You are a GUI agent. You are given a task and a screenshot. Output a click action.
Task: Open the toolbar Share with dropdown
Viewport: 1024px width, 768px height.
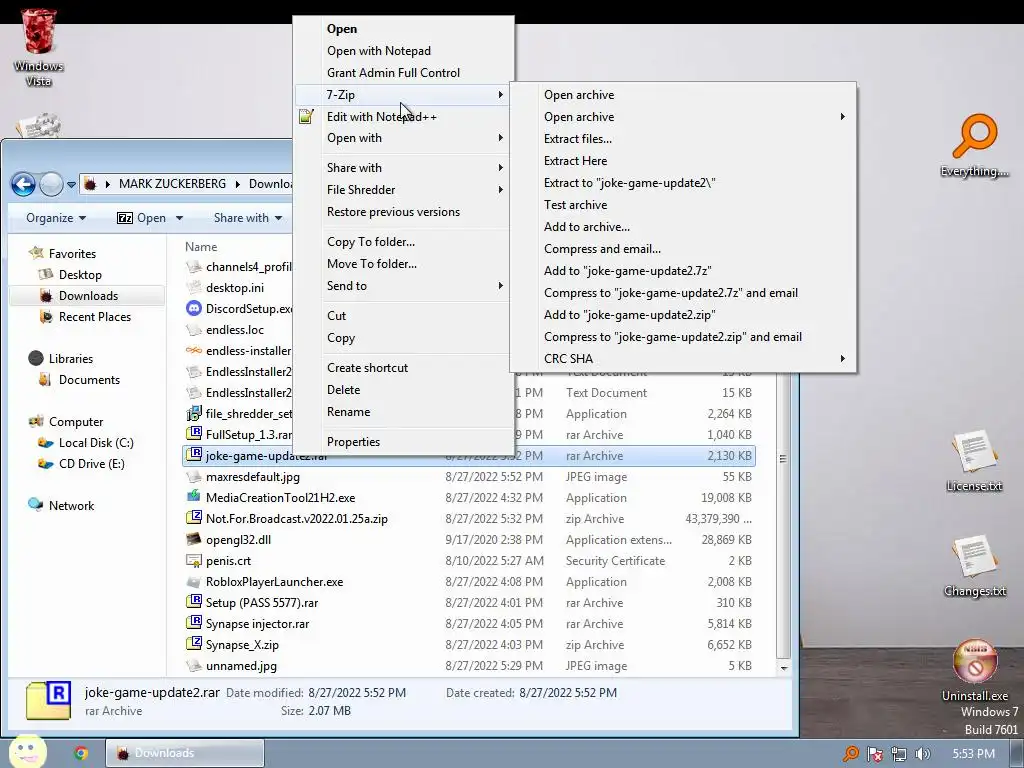tap(248, 218)
